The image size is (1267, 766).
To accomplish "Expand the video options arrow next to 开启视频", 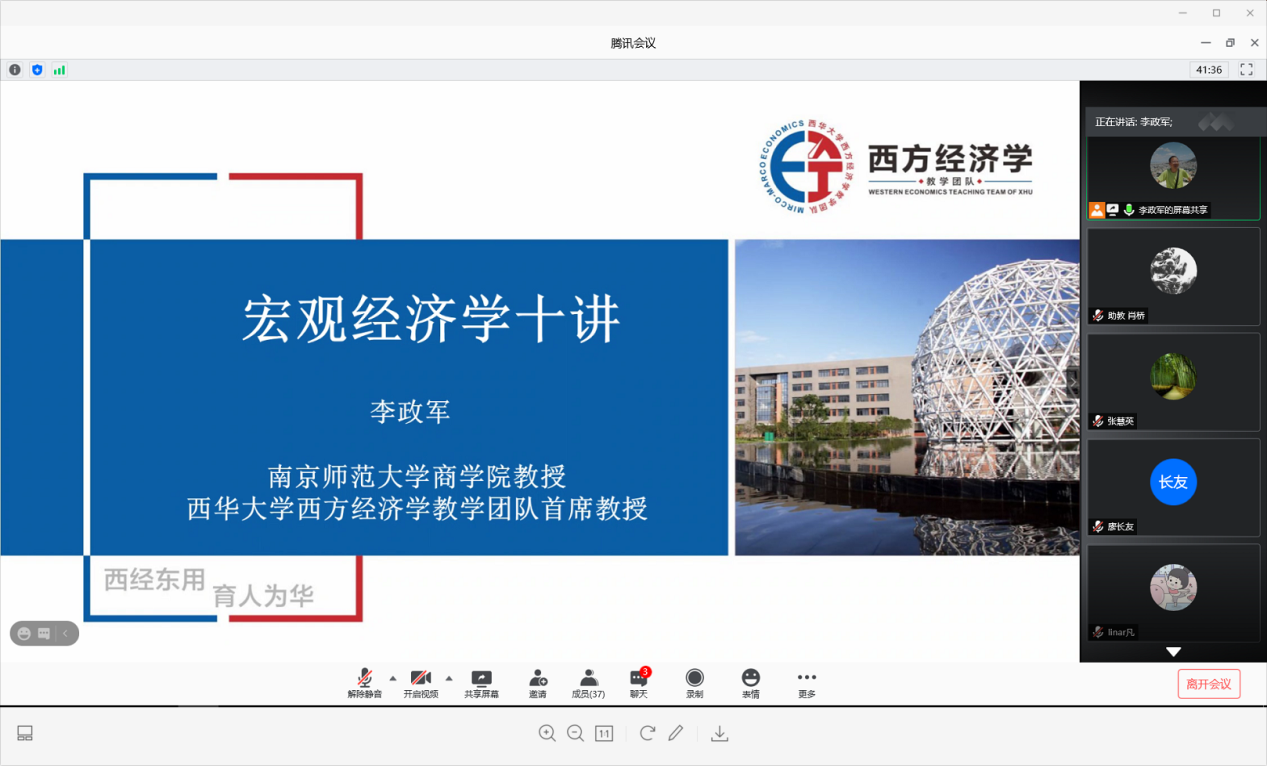I will [x=448, y=677].
